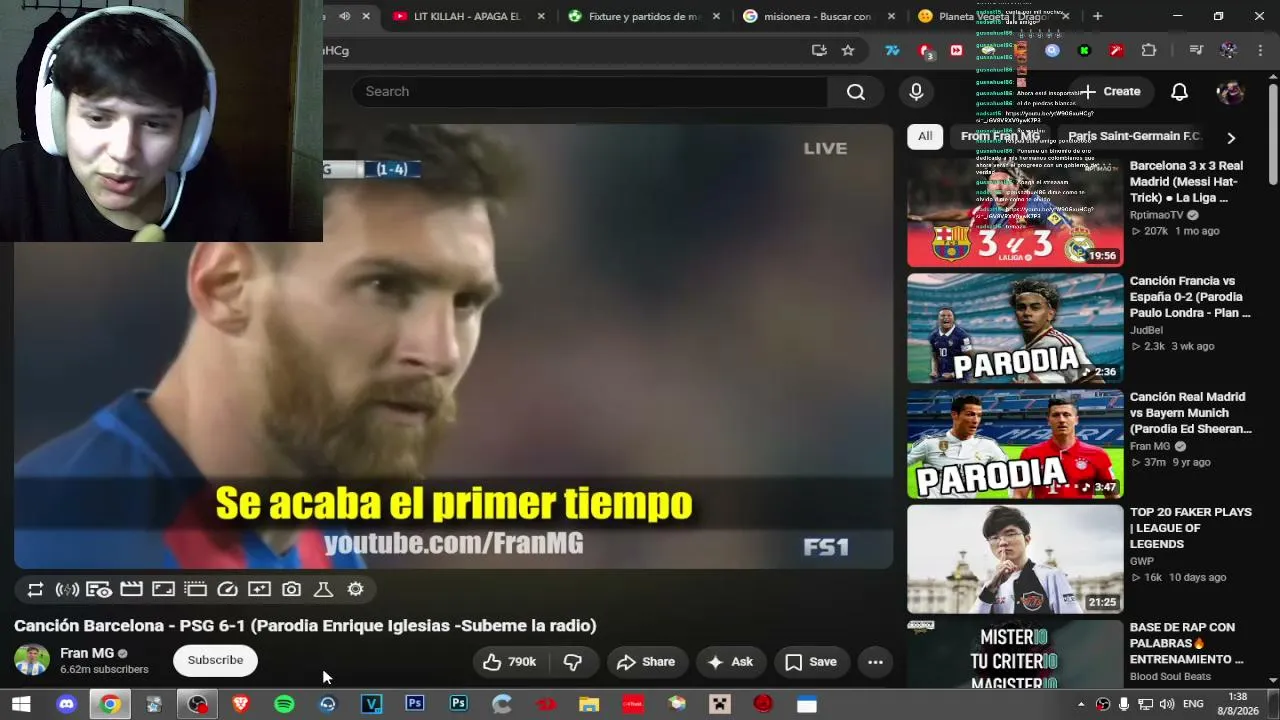
Task: Click the red extension icon with badge 3
Action: click(926, 51)
